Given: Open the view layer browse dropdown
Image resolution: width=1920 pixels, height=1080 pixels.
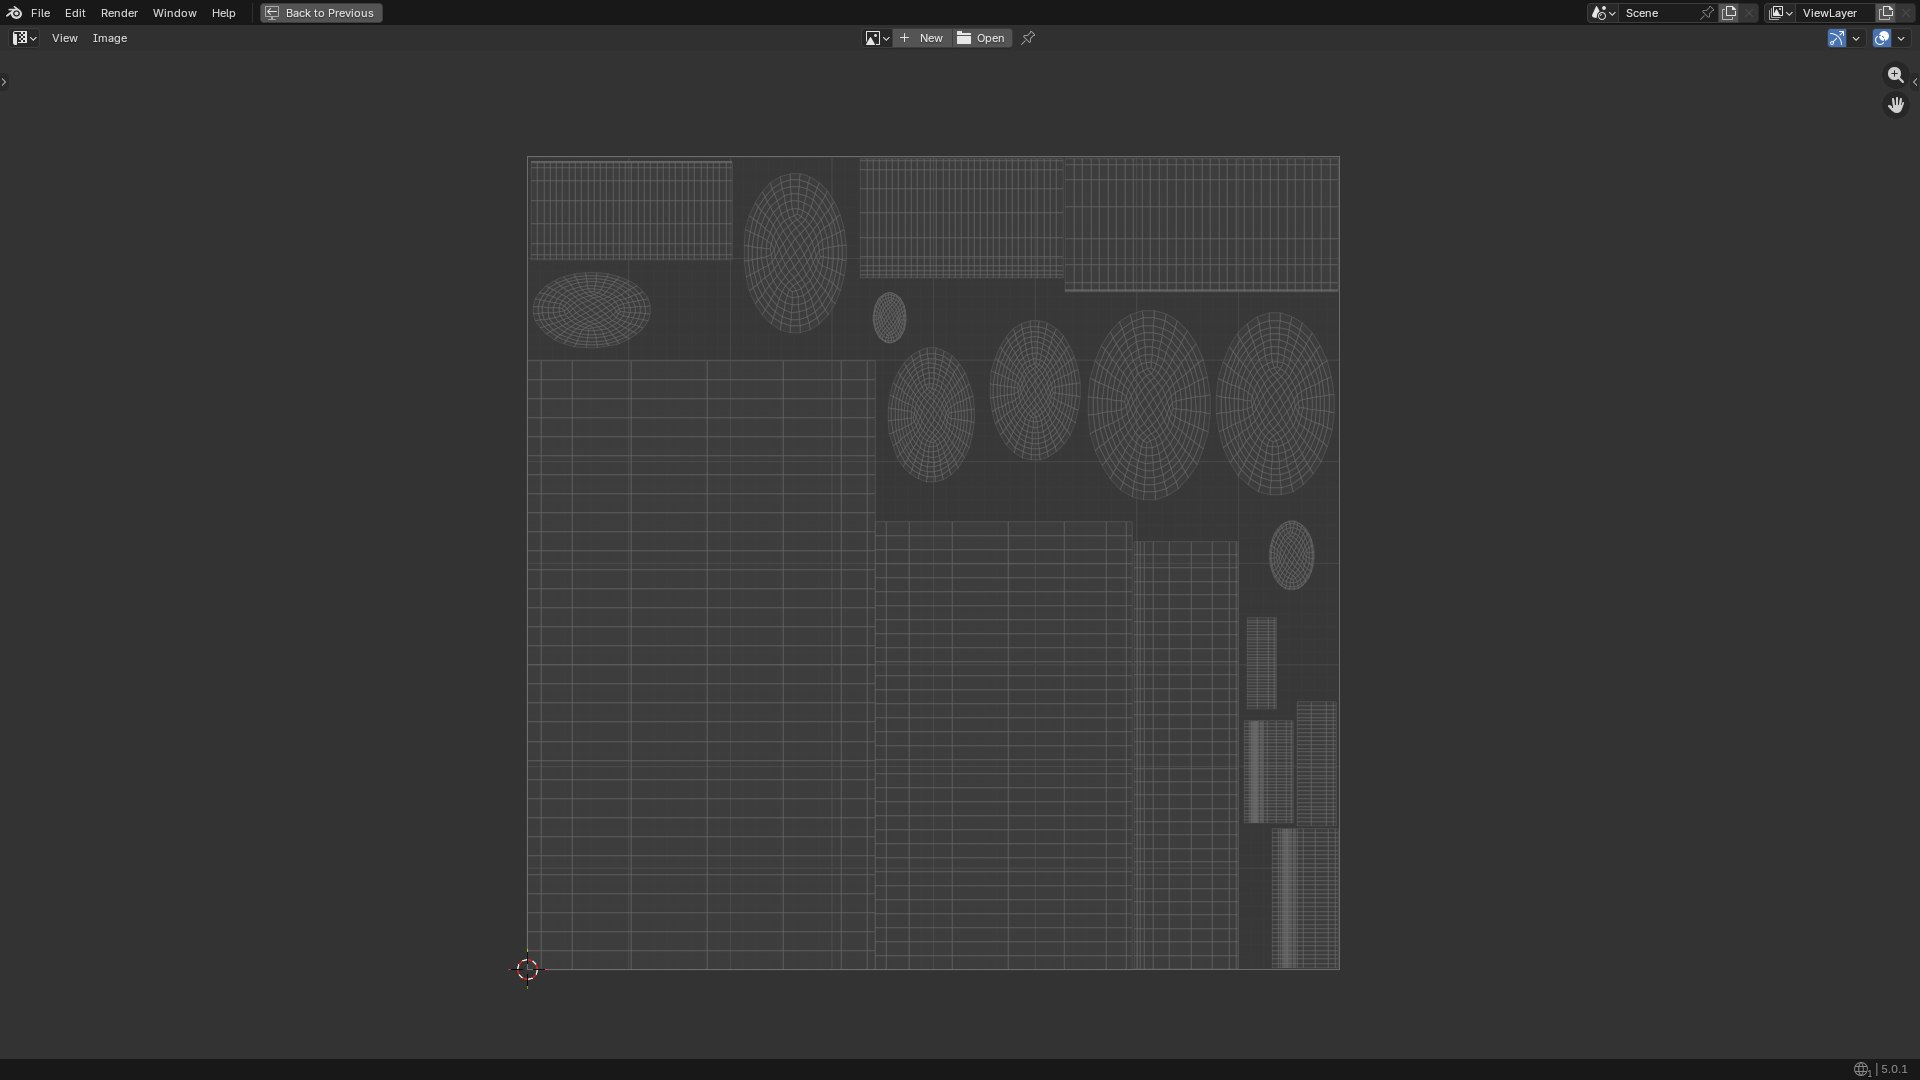Looking at the screenshot, I should (x=1780, y=13).
